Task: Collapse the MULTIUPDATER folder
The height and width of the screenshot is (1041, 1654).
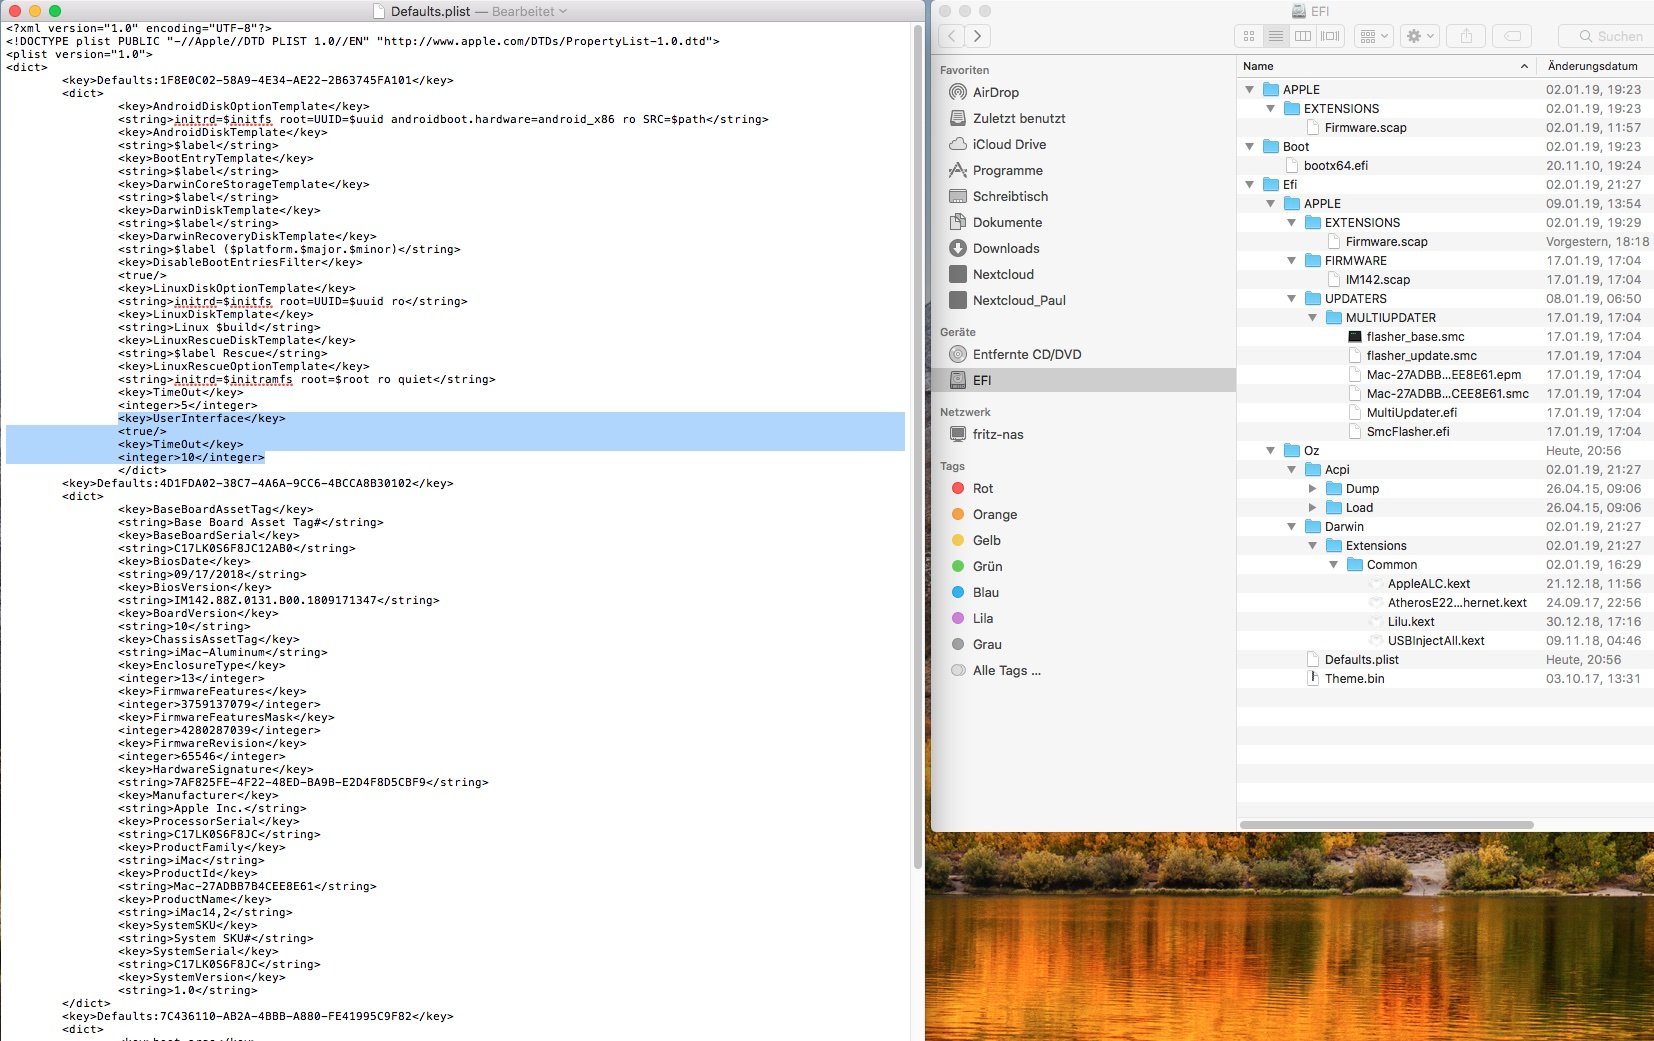Action: (1313, 318)
